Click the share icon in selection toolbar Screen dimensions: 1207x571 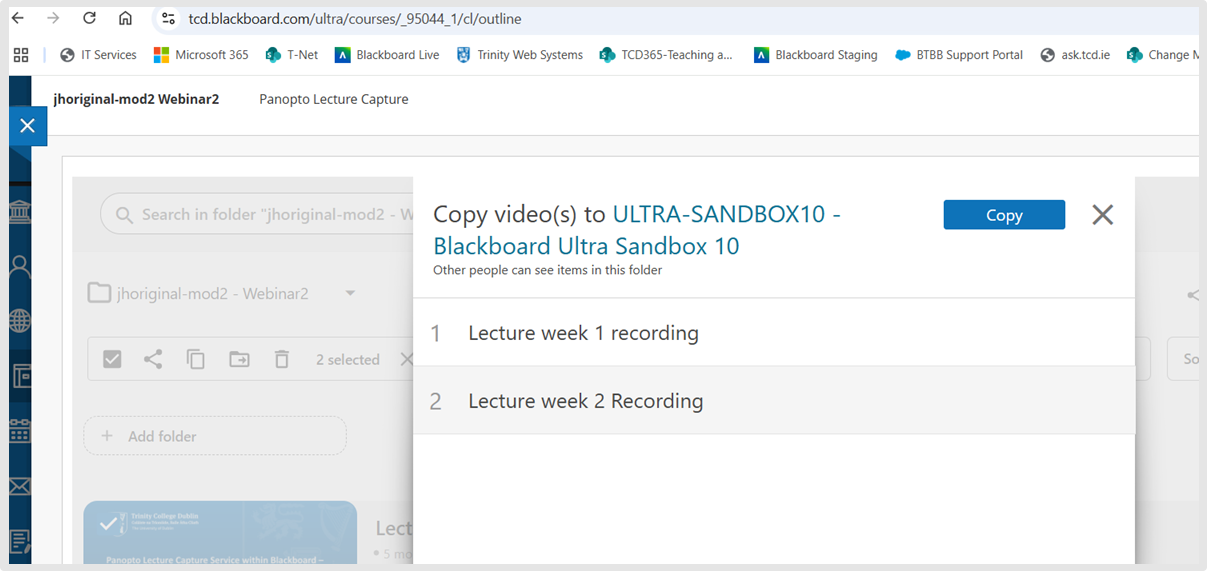(x=153, y=359)
